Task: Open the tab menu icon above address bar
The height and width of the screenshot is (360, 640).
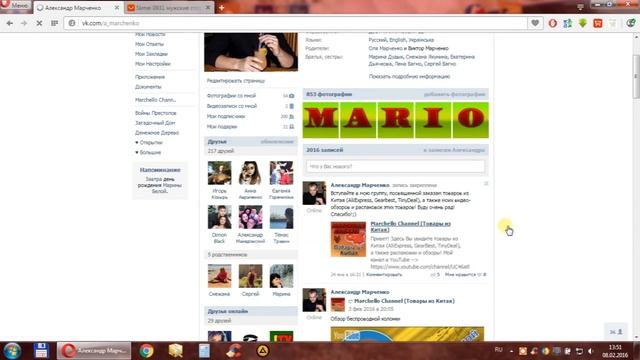Action: tap(580, 7)
